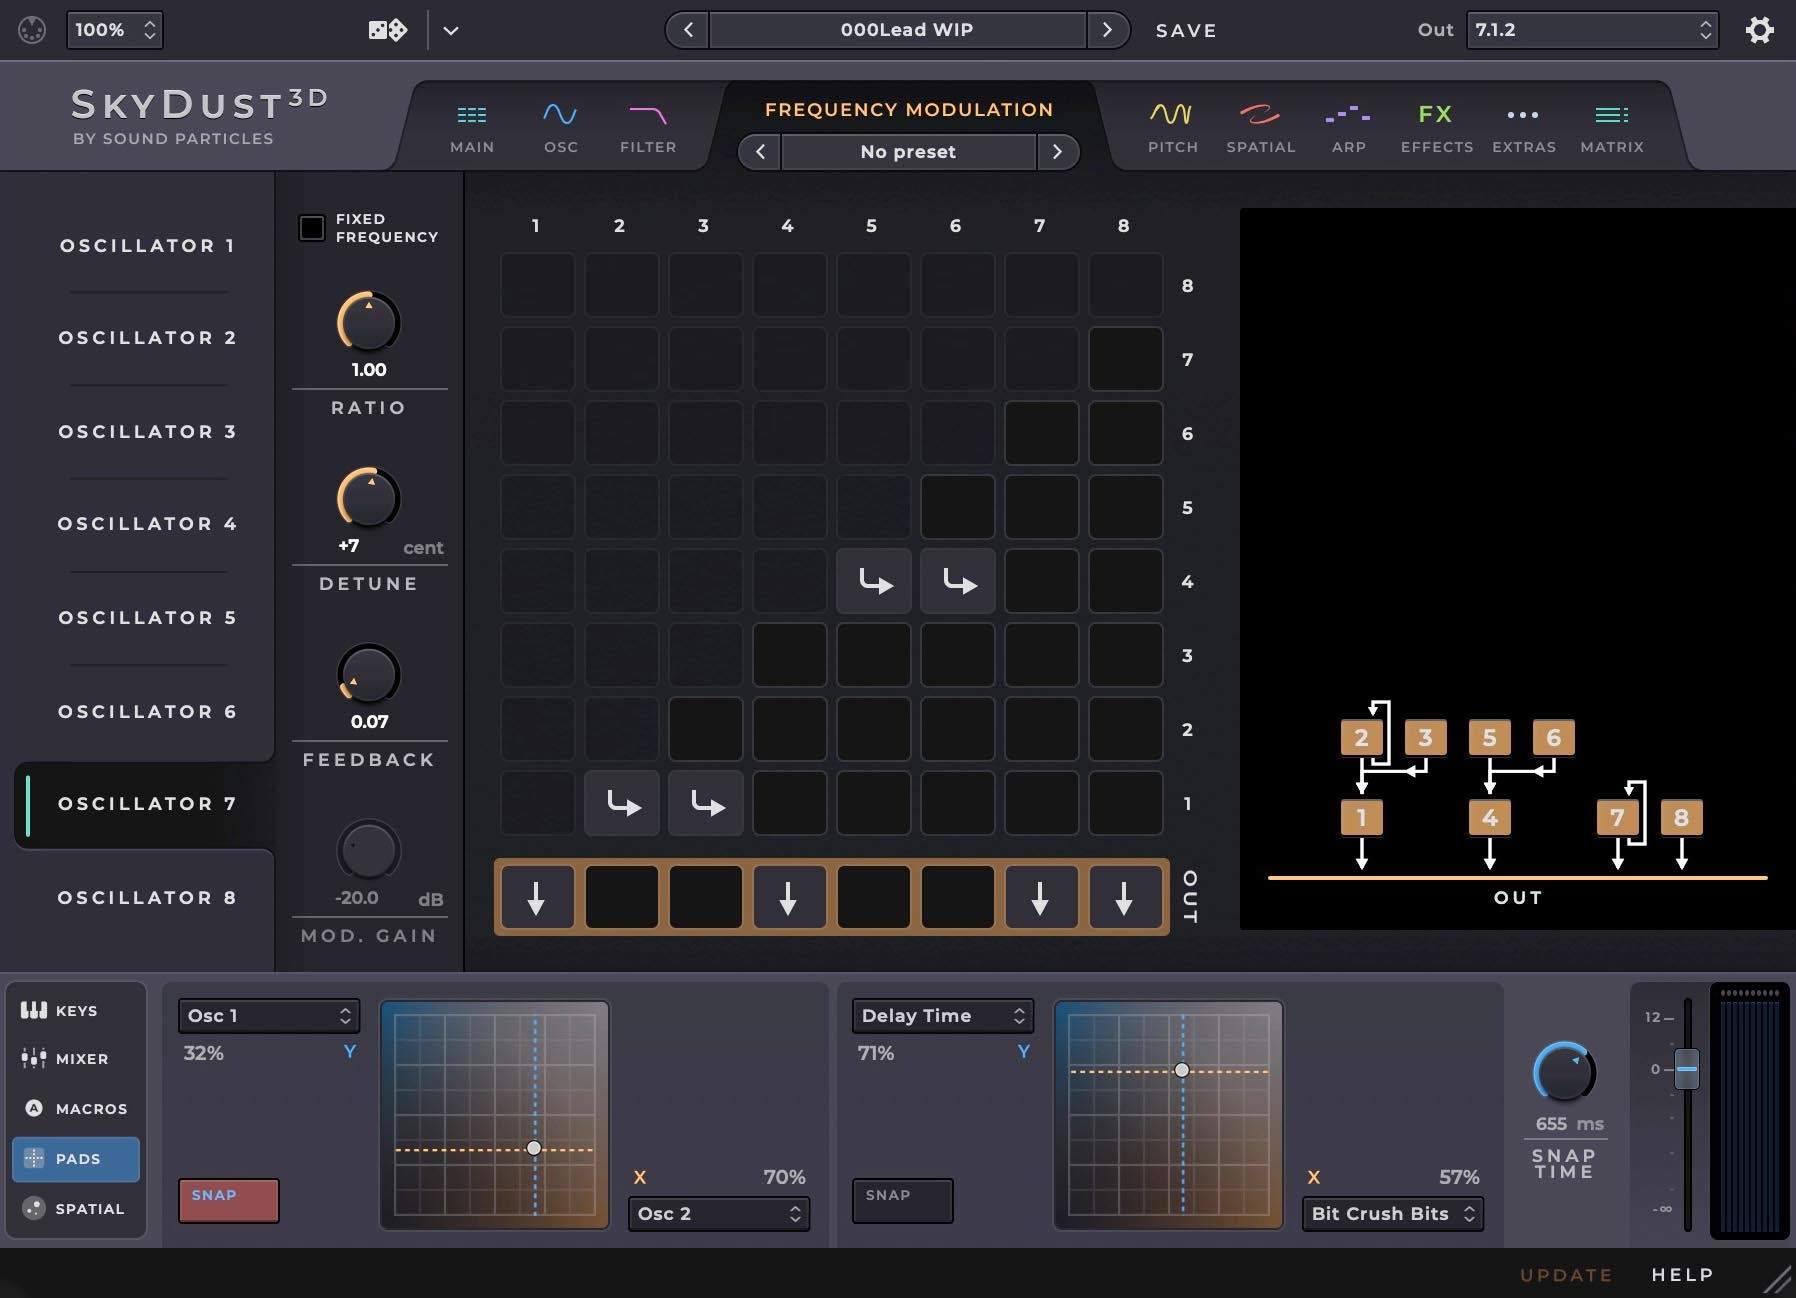Open the Osc 1 assignment dropdown
Screen dimensions: 1796x1298
click(267, 1015)
